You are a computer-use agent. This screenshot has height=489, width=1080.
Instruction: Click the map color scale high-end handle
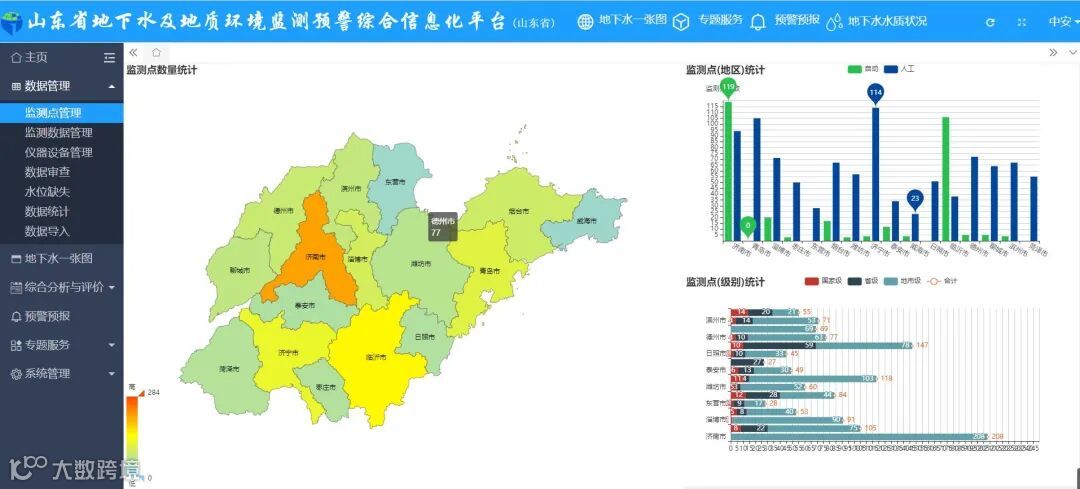point(141,393)
